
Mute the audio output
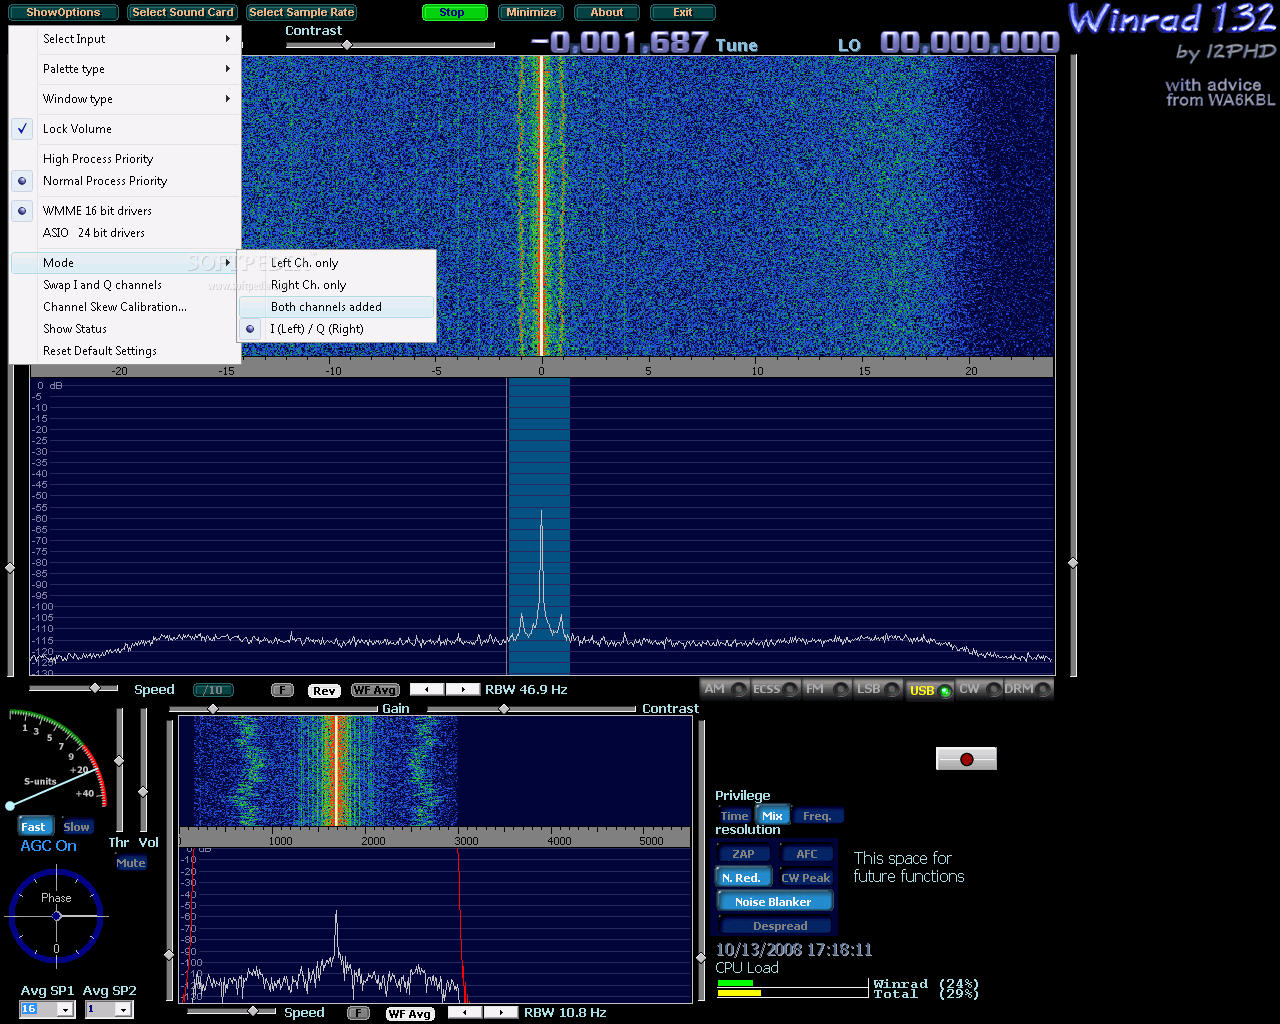pyautogui.click(x=131, y=863)
